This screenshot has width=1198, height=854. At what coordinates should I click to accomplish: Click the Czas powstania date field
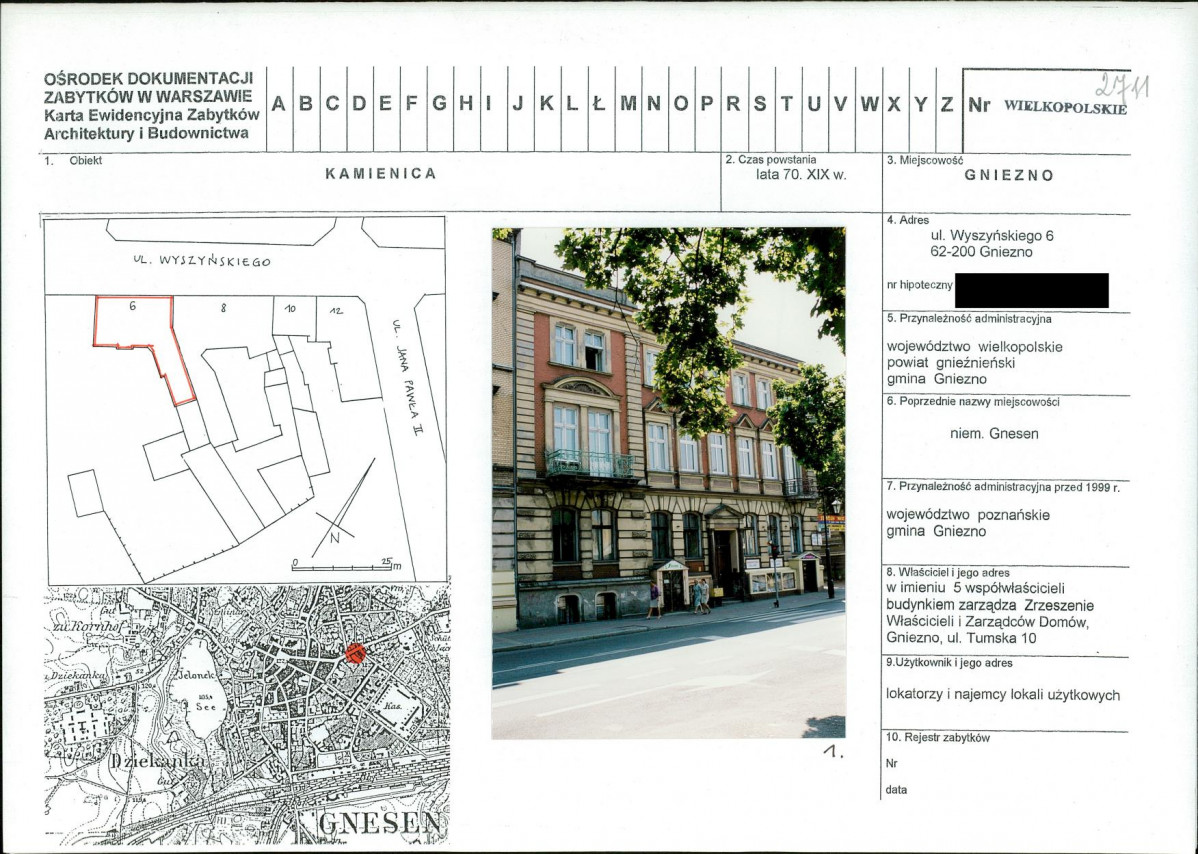pos(800,174)
